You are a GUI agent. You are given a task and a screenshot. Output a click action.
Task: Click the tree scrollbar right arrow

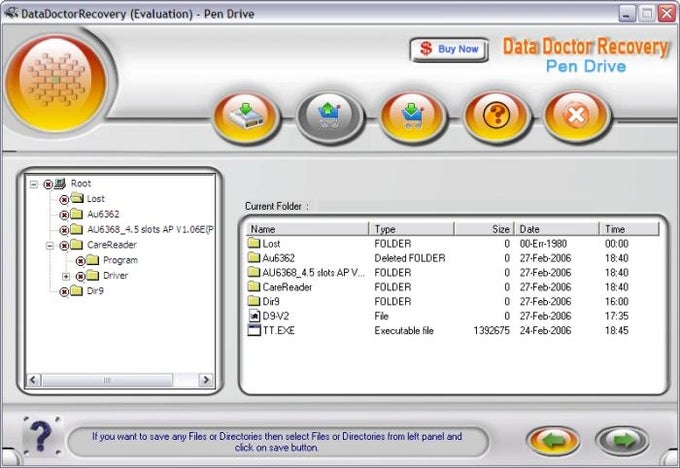206,380
